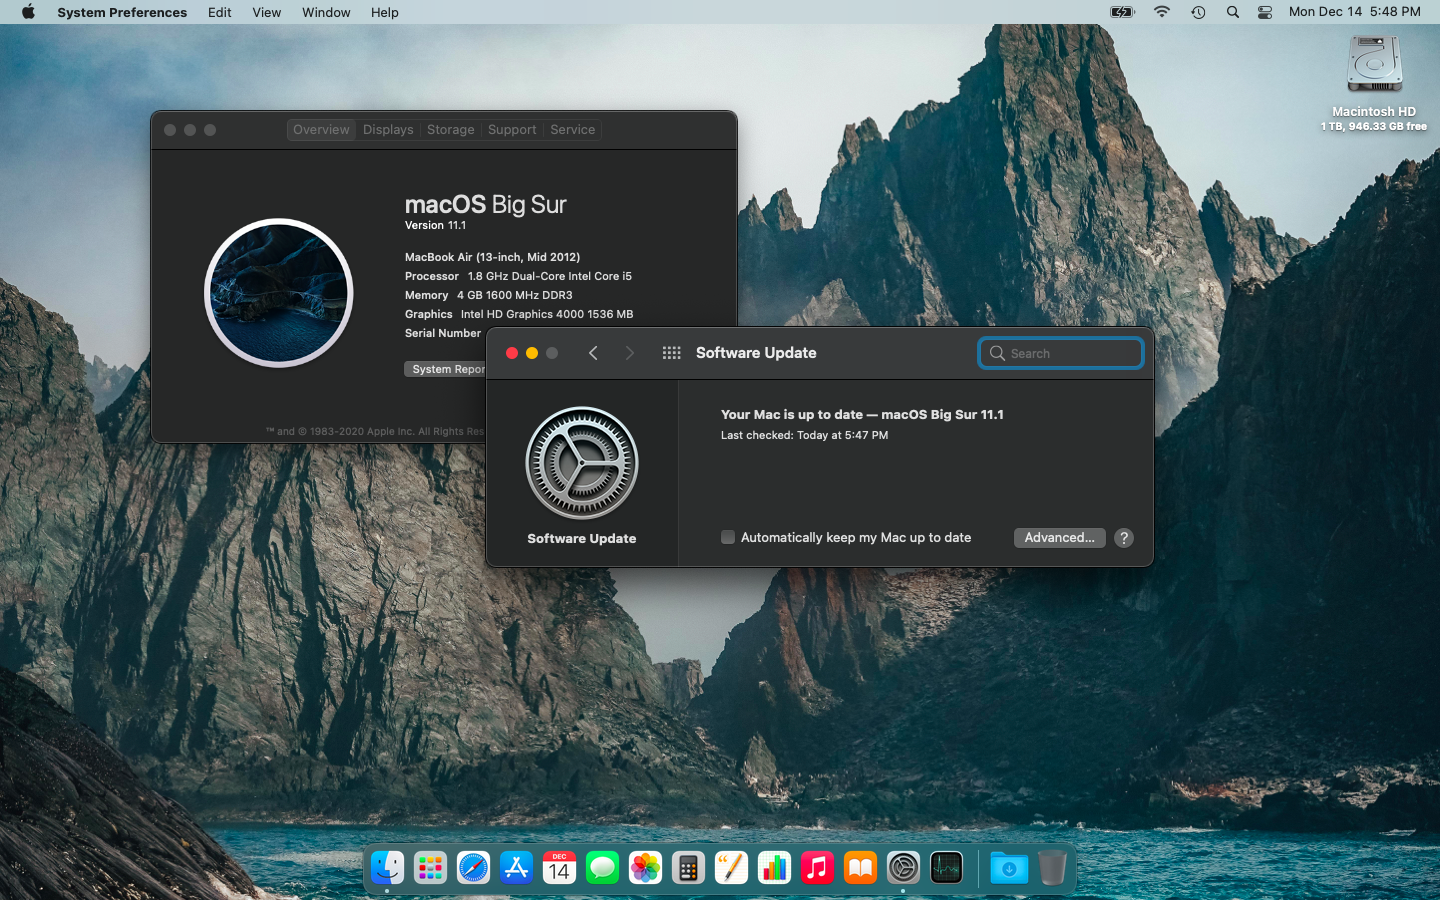Switch to the Support tab
The image size is (1440, 900).
[512, 130]
